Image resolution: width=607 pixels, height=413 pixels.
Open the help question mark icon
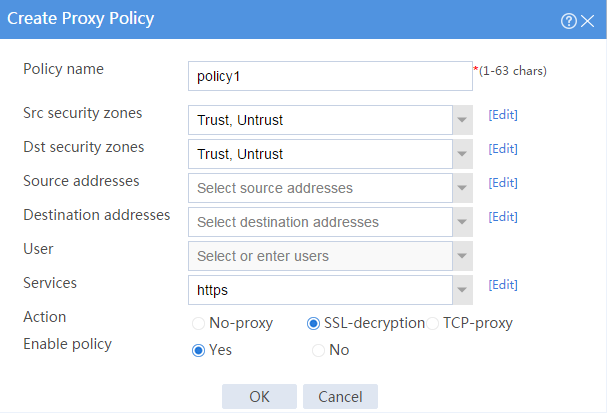(x=569, y=21)
